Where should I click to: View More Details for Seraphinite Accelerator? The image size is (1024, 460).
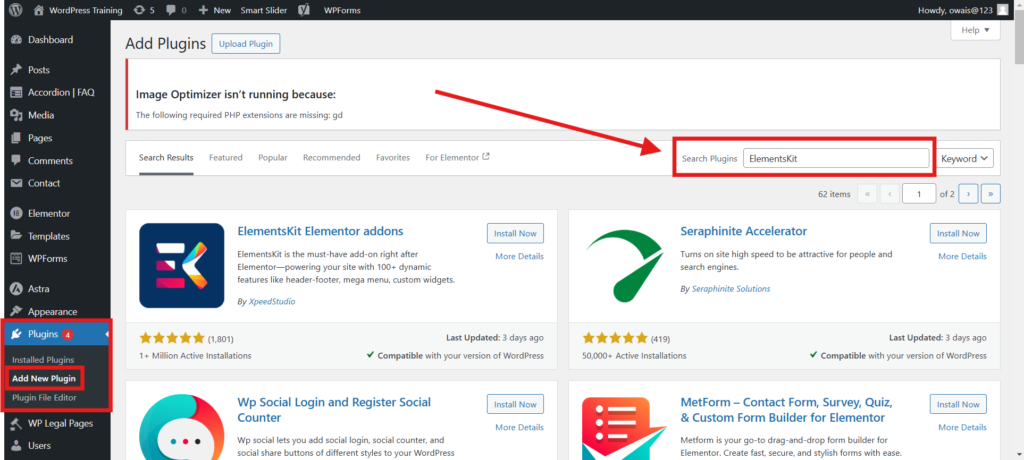coord(962,257)
